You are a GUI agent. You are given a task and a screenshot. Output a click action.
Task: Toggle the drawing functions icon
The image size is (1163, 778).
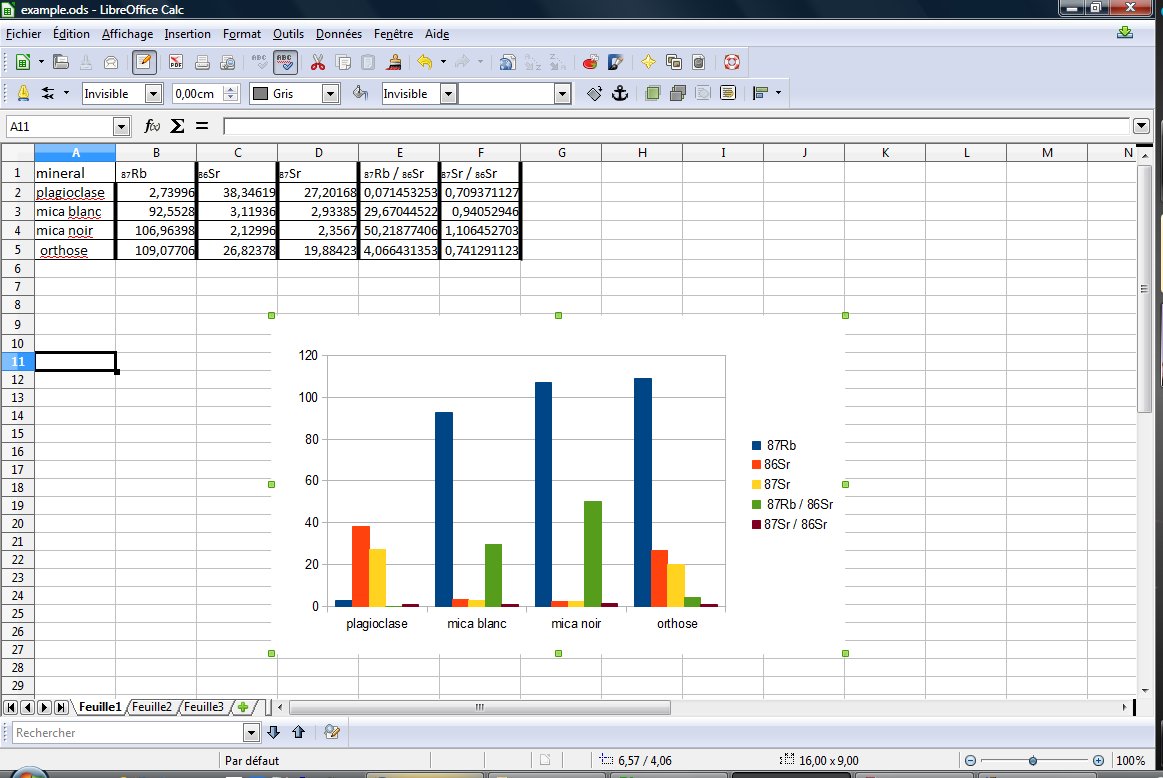pos(615,62)
